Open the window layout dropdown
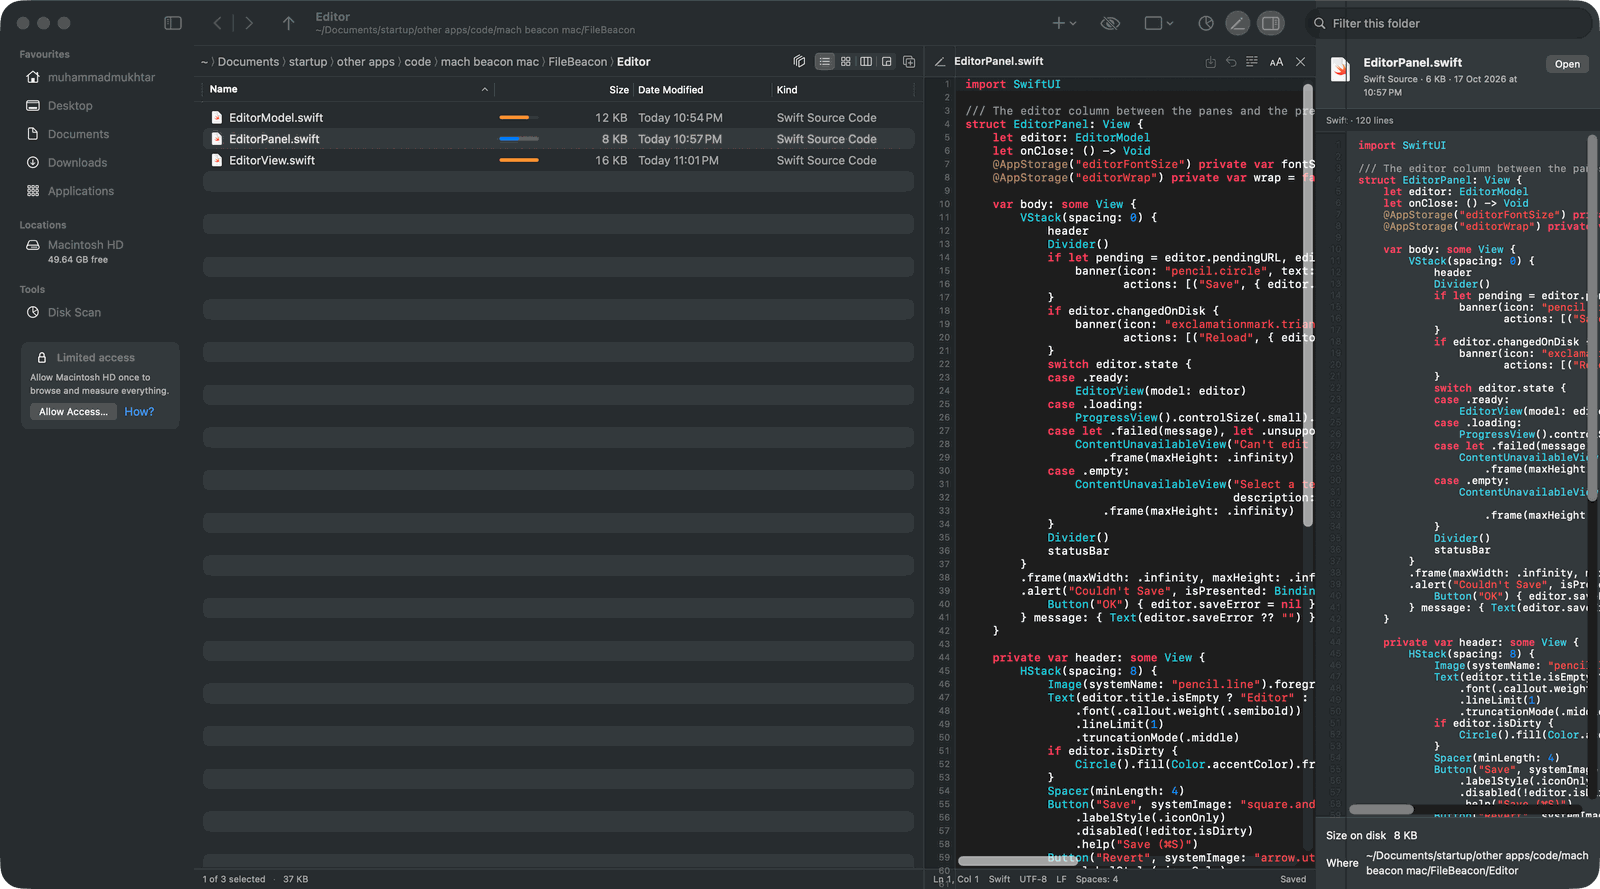Screen dimensions: 1600x889 pyautogui.click(x=1158, y=23)
